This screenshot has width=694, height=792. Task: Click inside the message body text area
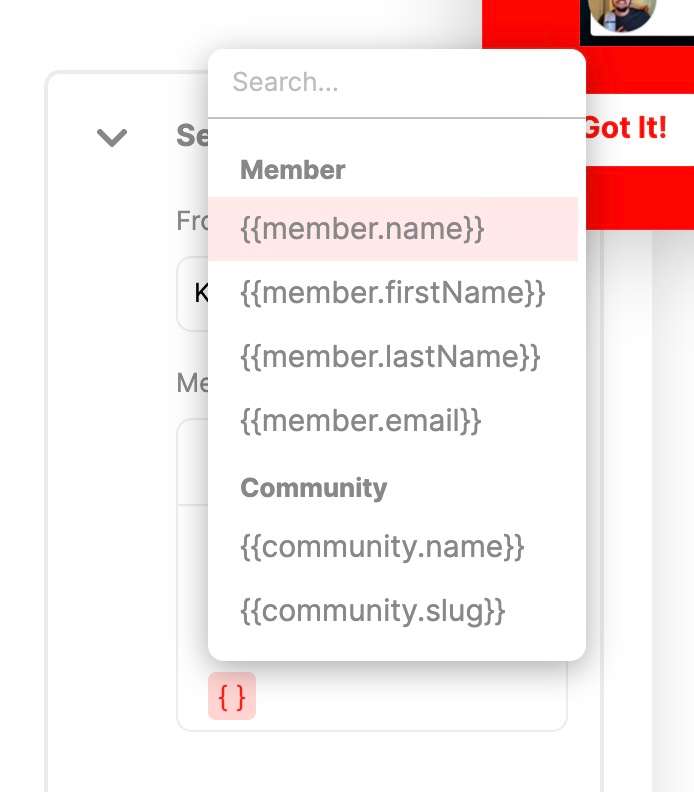click(193, 590)
